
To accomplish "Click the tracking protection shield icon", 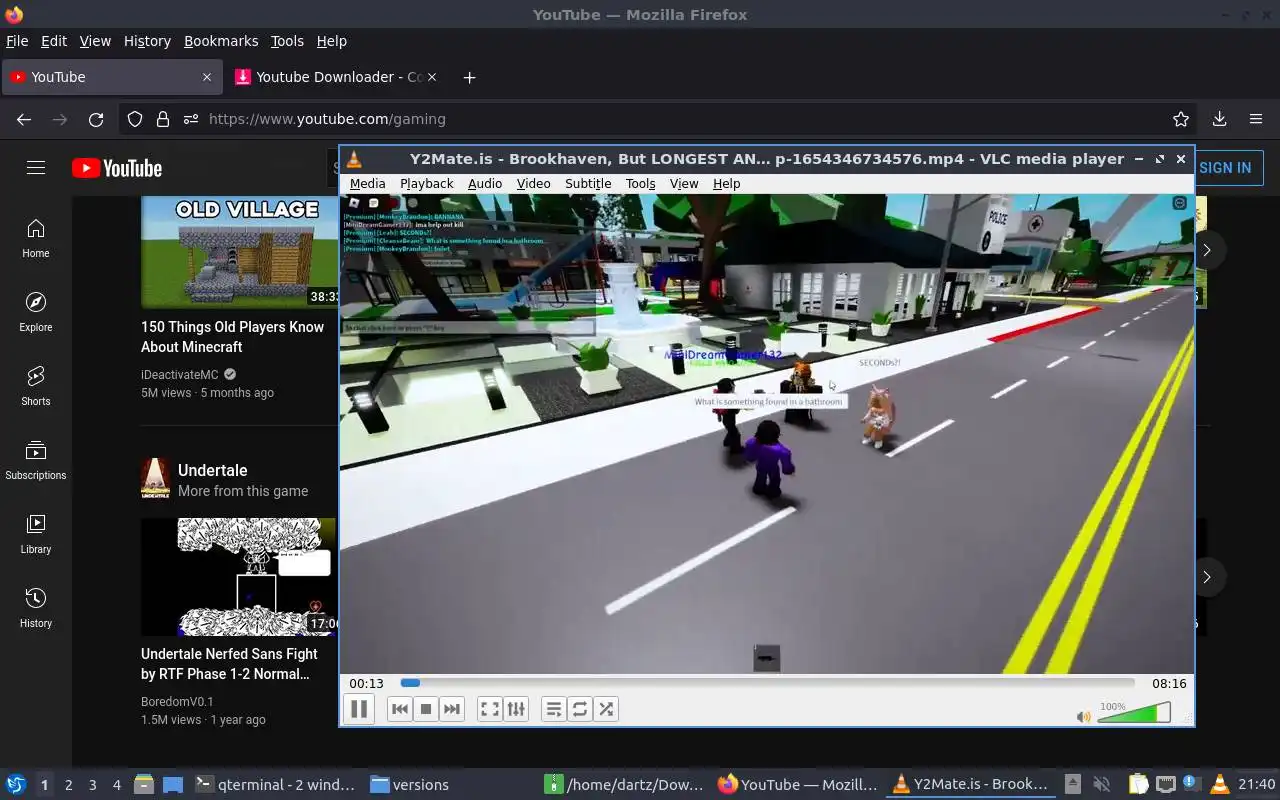I will [x=135, y=119].
